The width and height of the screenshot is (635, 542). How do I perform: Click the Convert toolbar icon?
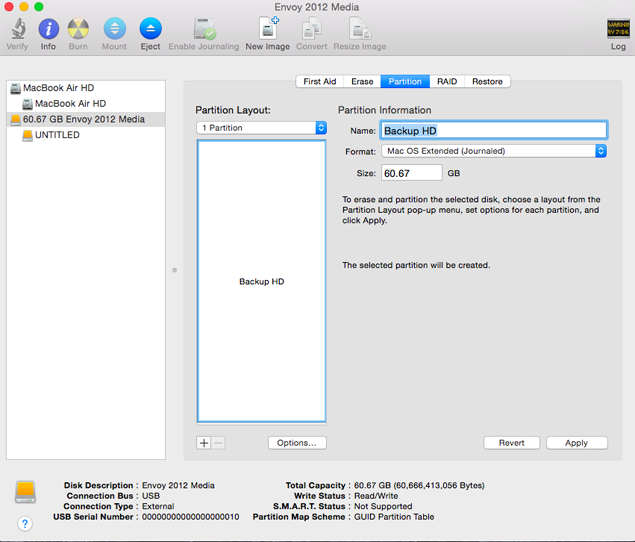311,29
